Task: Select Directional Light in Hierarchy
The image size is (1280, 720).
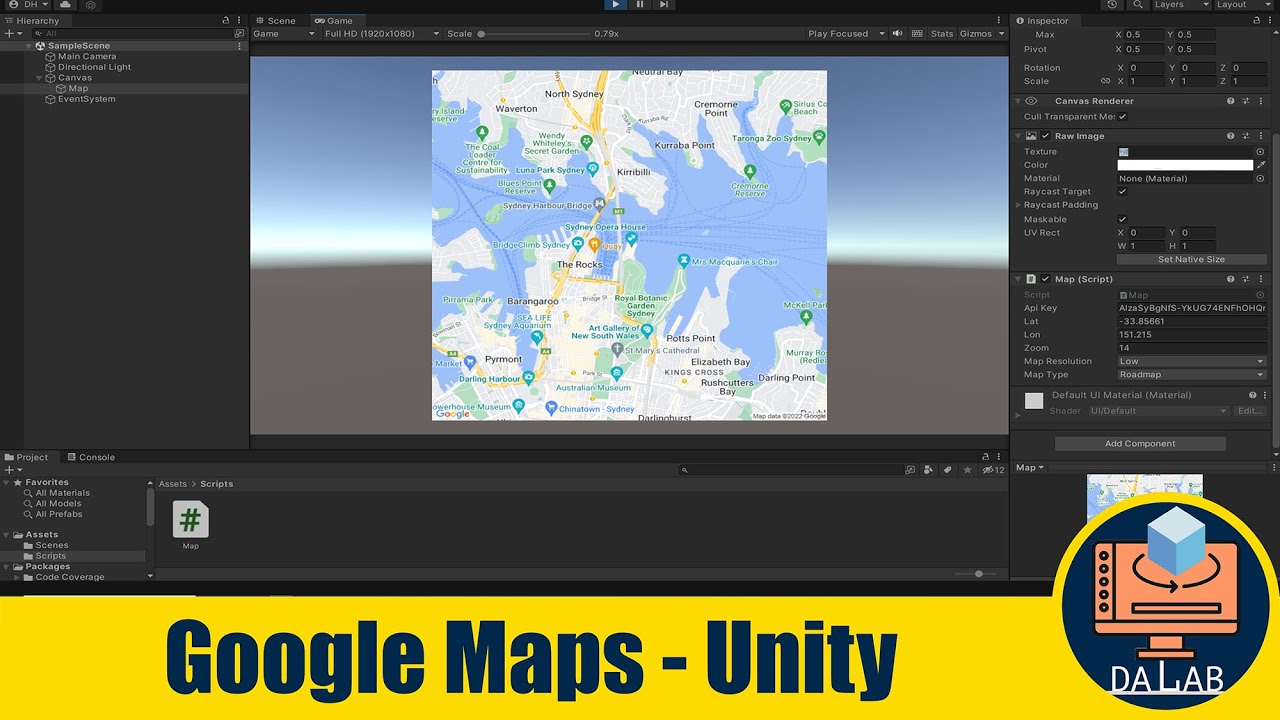Action: (94, 67)
